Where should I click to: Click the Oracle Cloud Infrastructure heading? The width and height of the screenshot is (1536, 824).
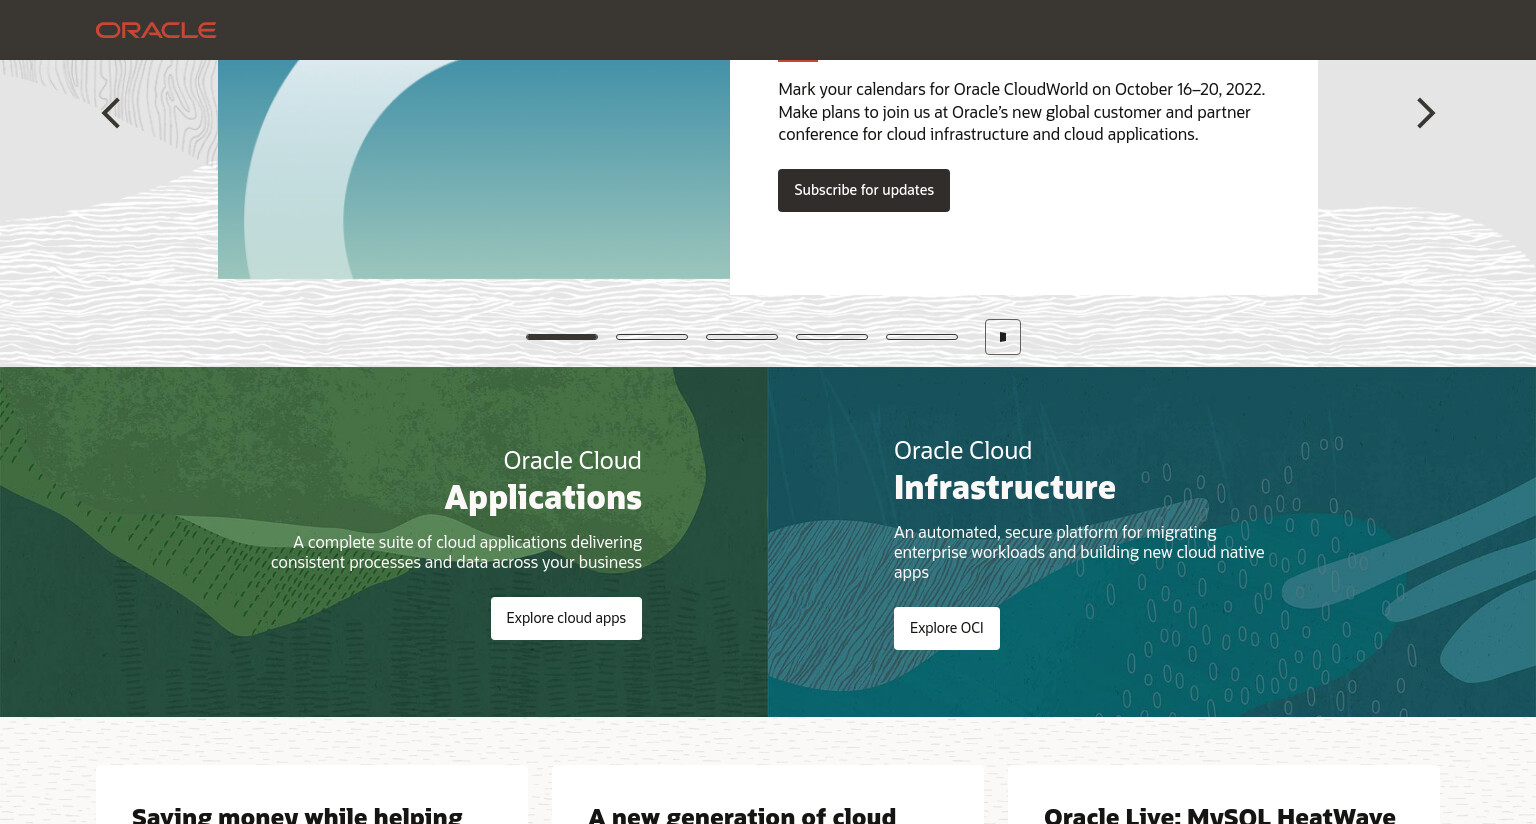click(1005, 470)
